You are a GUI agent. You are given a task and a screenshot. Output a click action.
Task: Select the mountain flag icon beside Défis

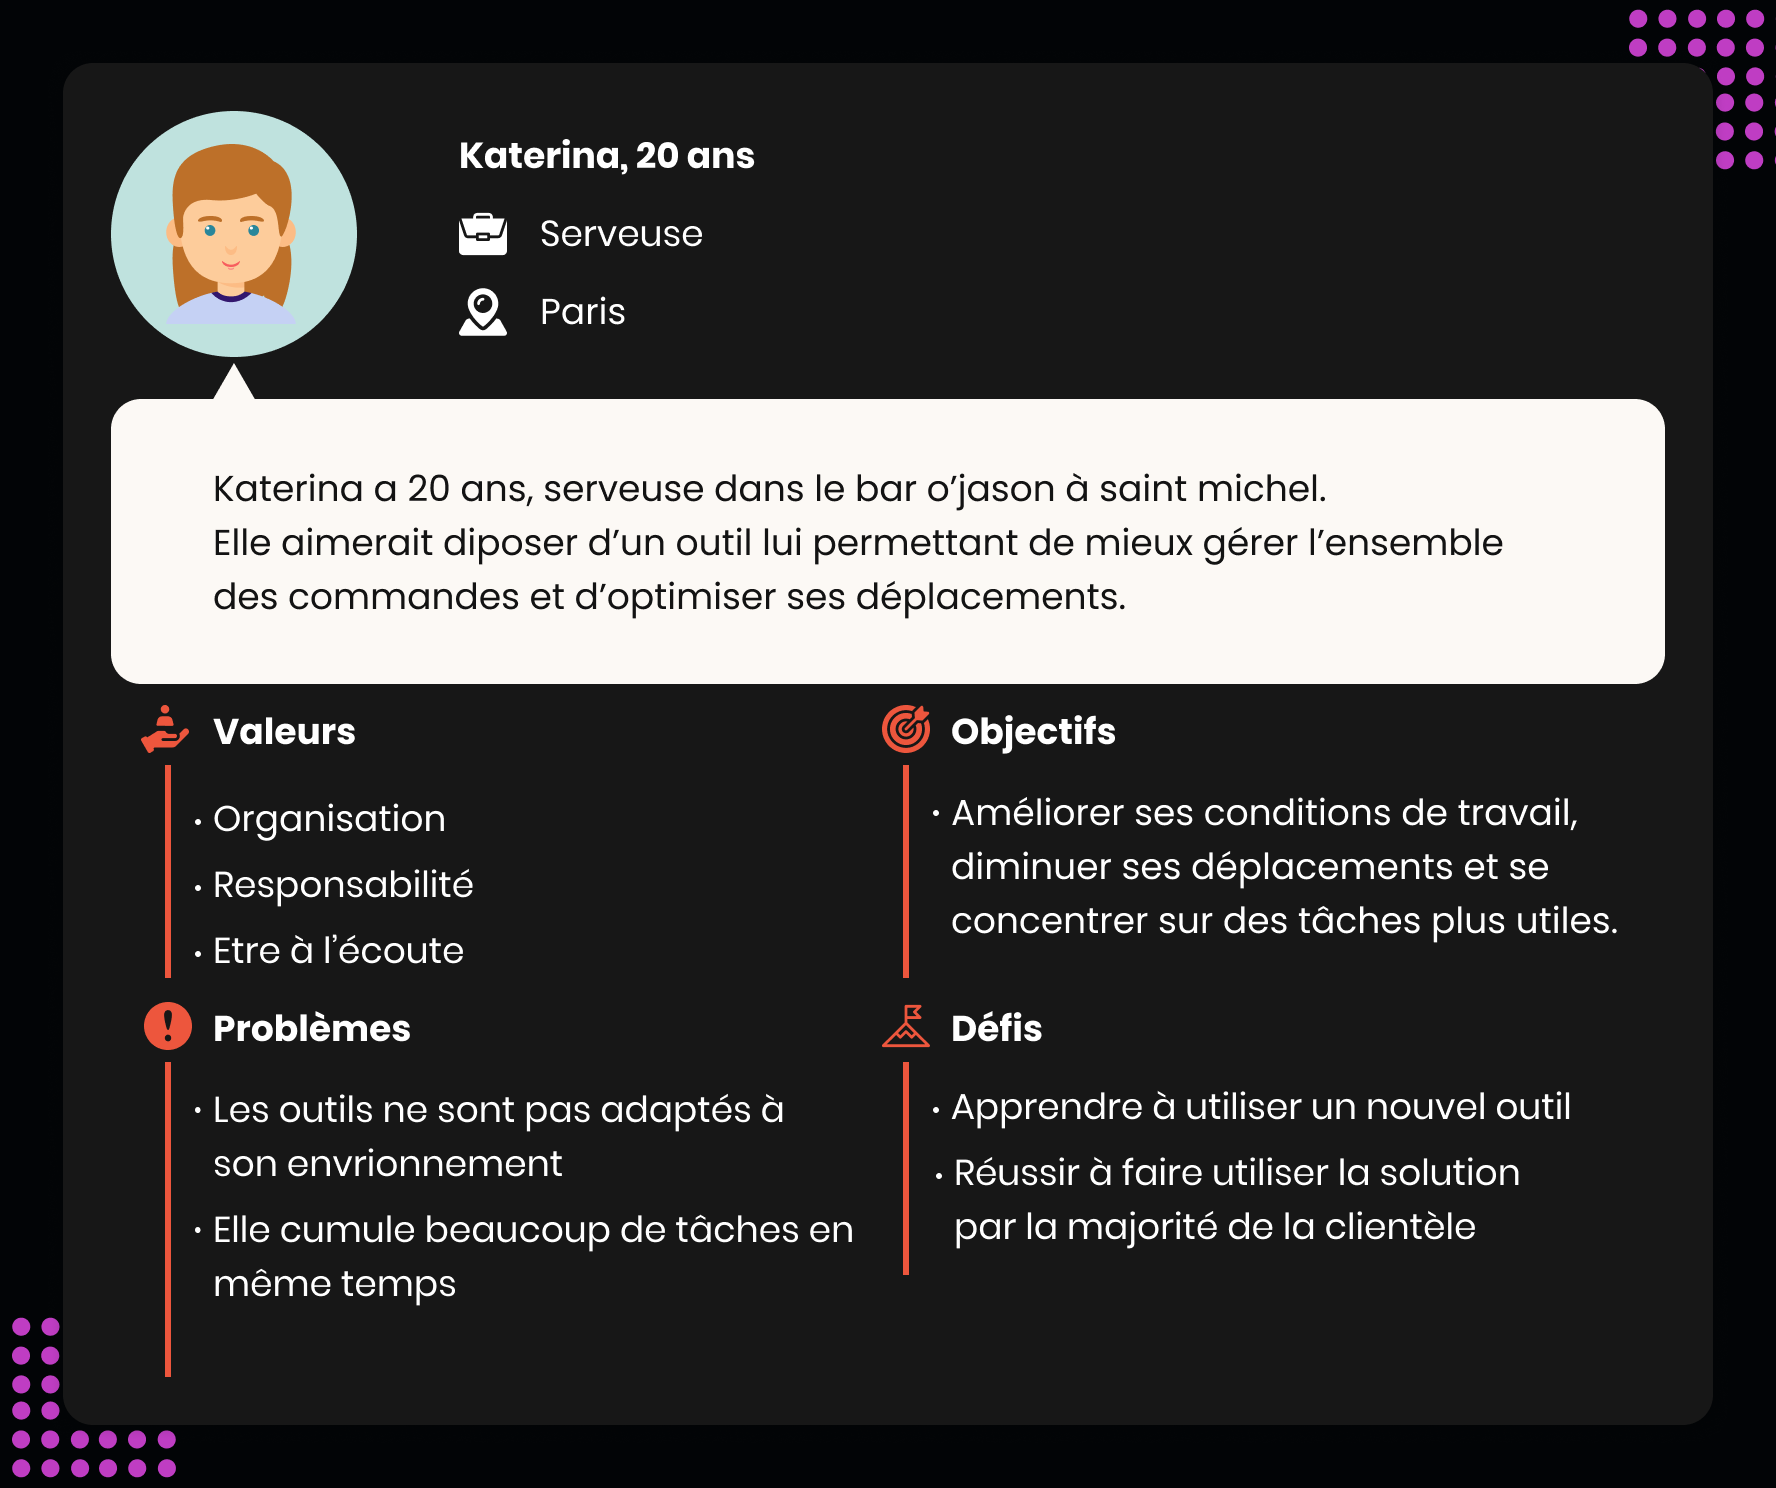click(x=905, y=1027)
